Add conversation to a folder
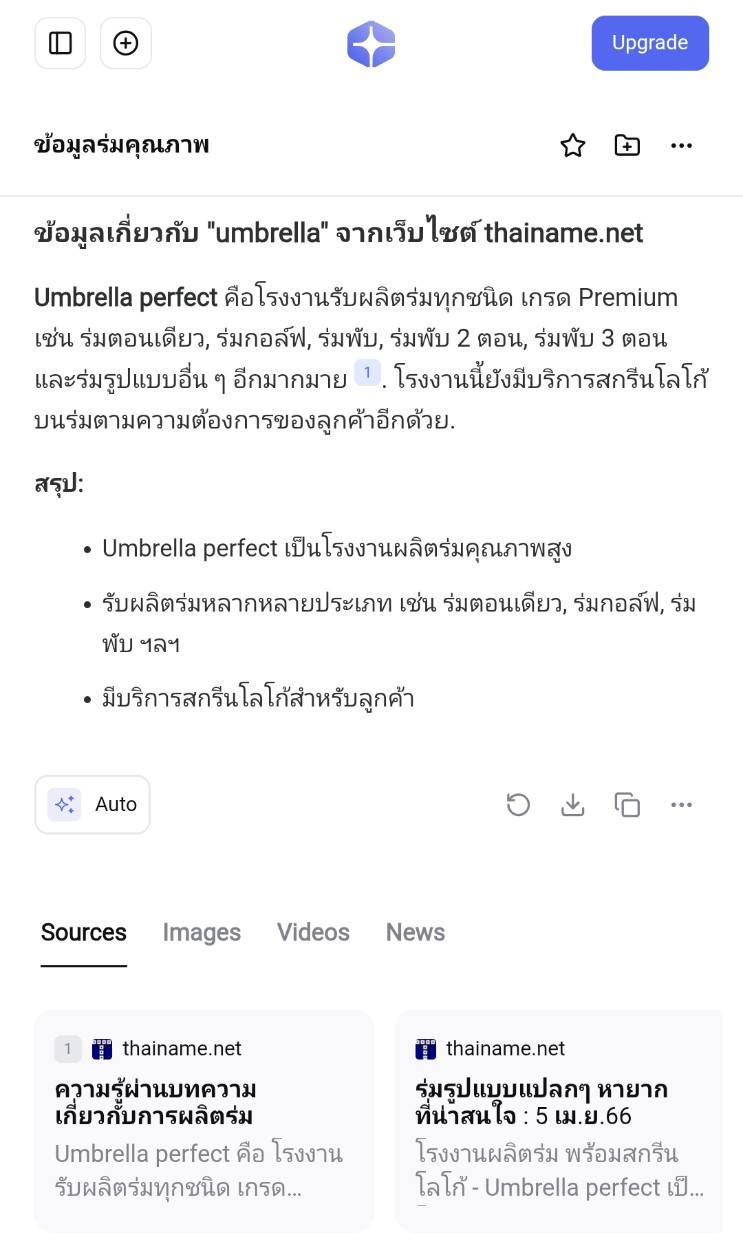 [627, 146]
